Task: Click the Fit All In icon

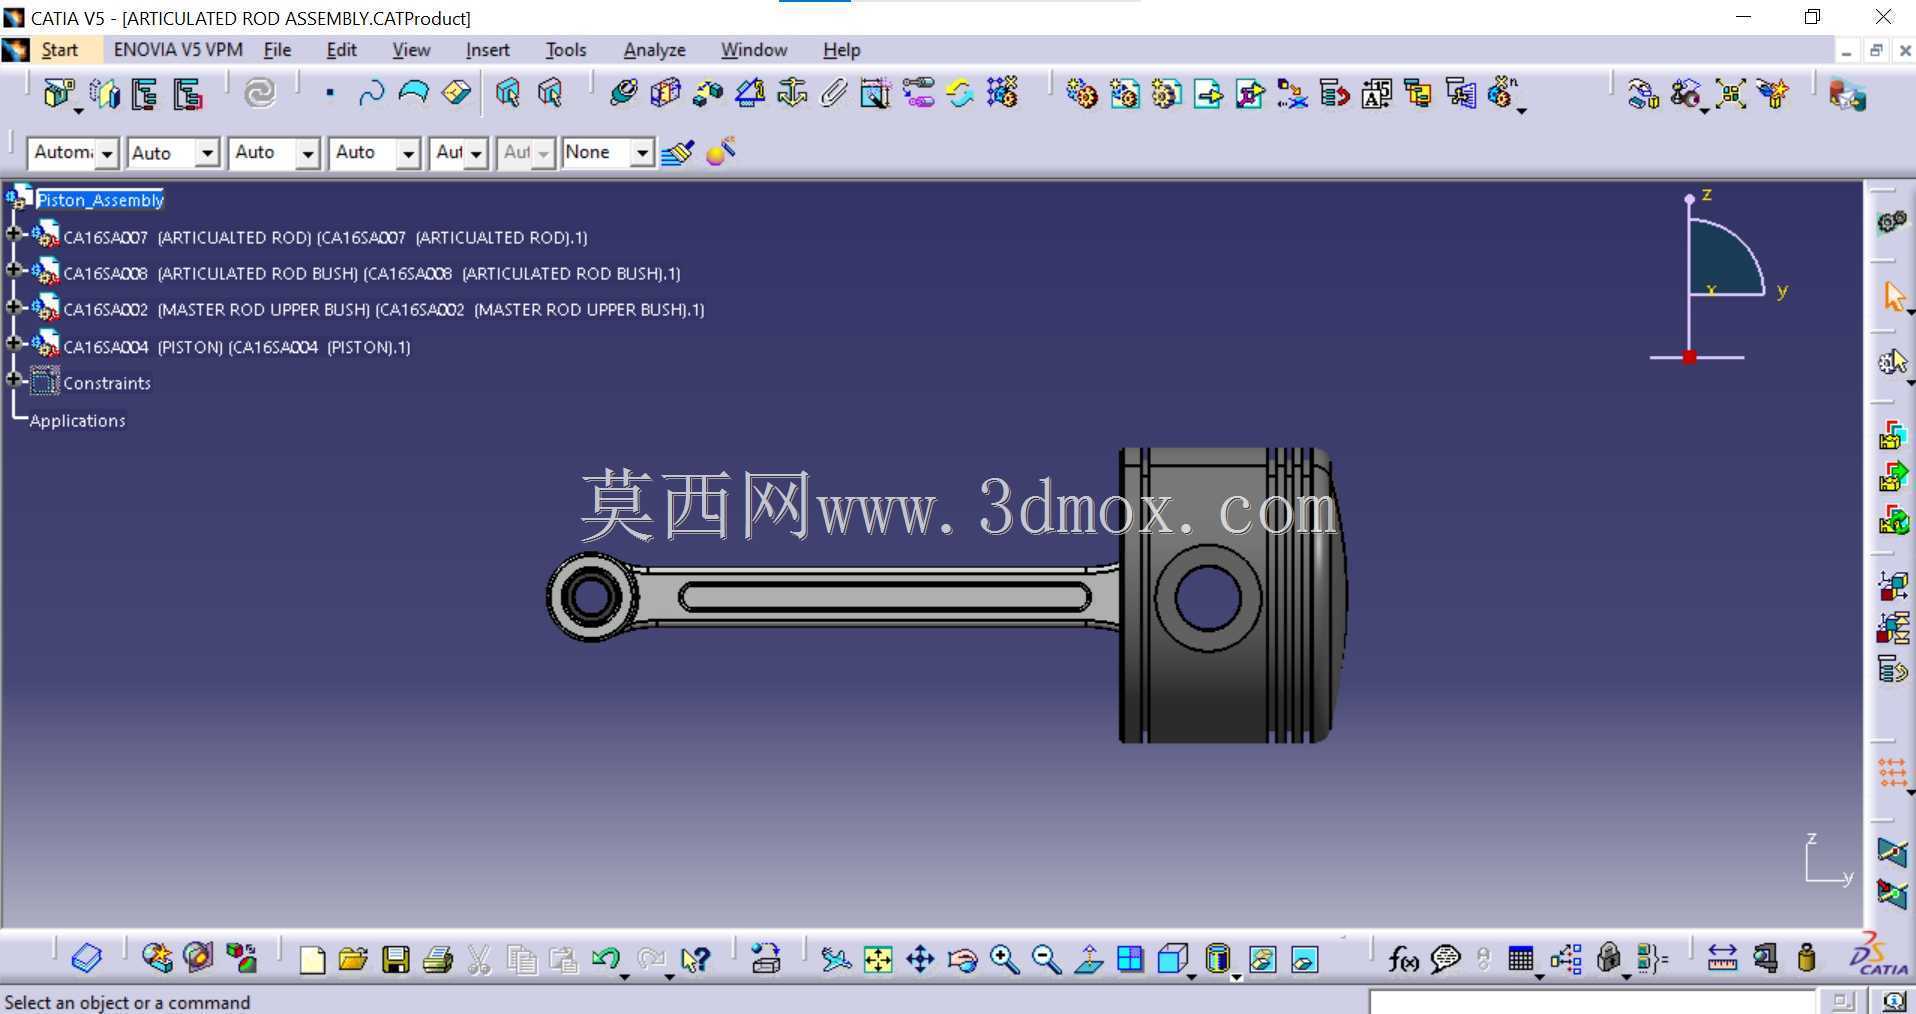Action: tap(878, 960)
